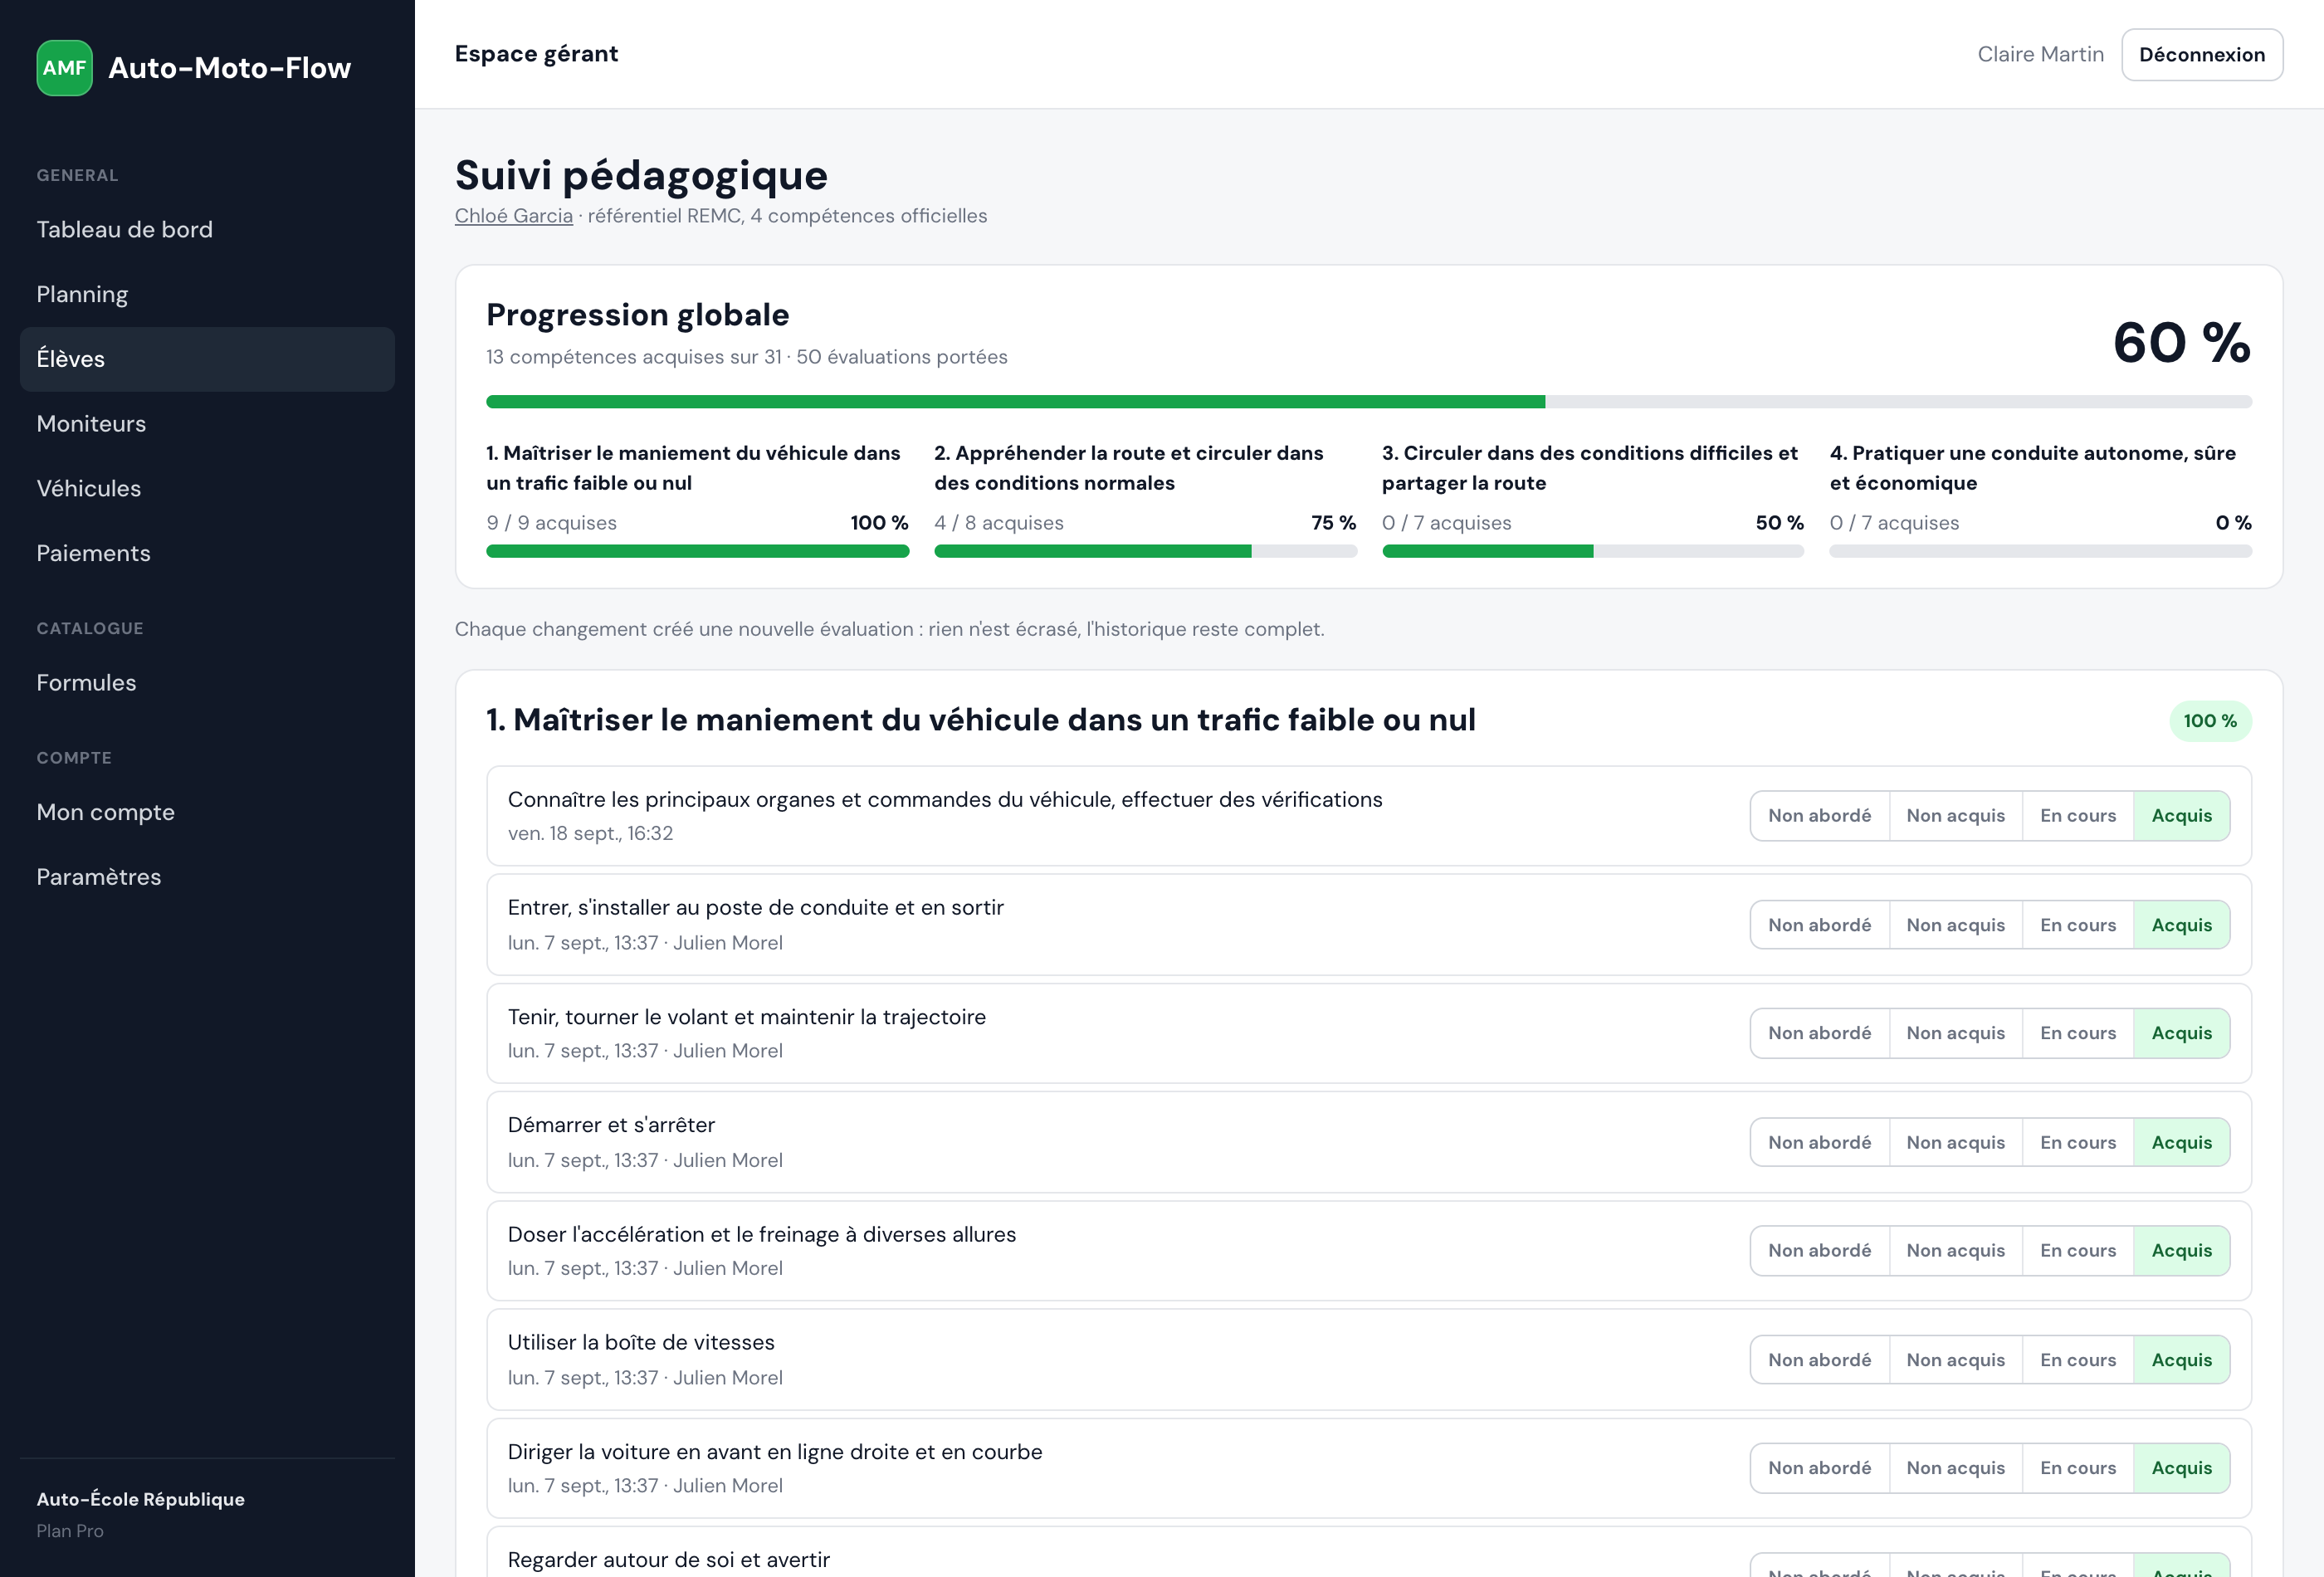The height and width of the screenshot is (1577, 2324).
Task: Select Acquis for 'Démarrer et s'arrêter'
Action: click(x=2181, y=1142)
